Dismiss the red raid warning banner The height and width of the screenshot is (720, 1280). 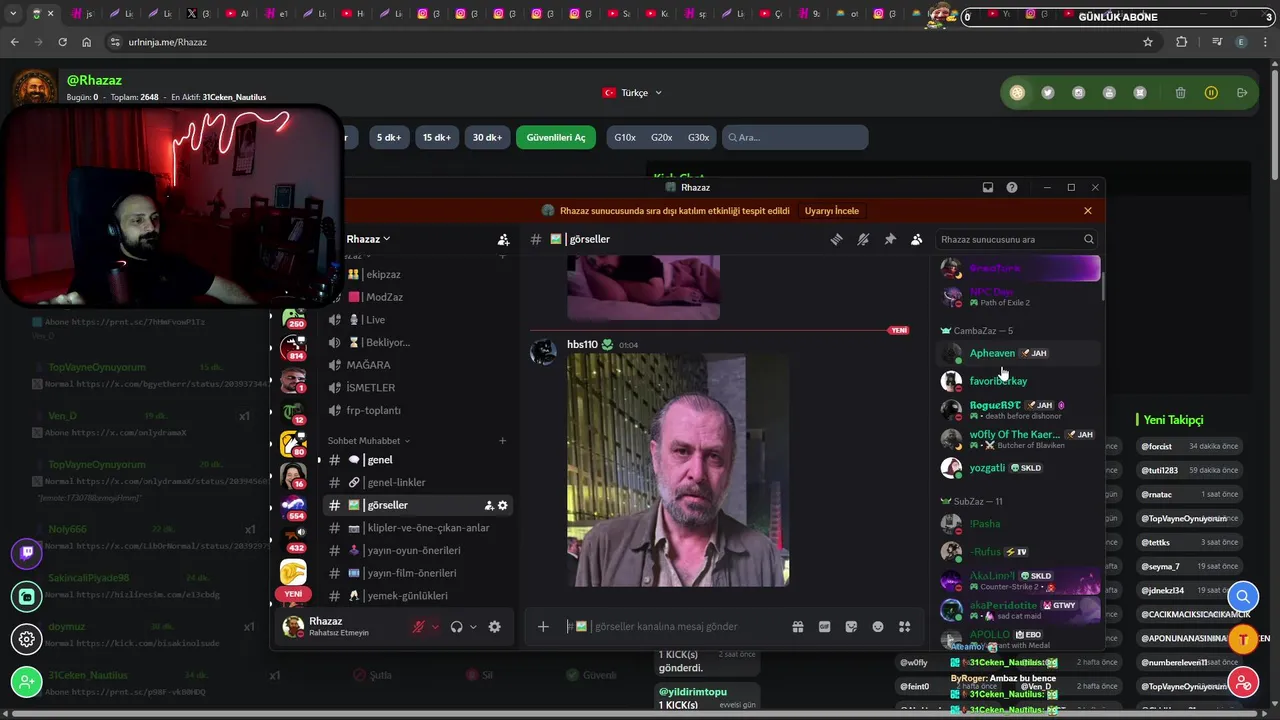(x=1088, y=211)
